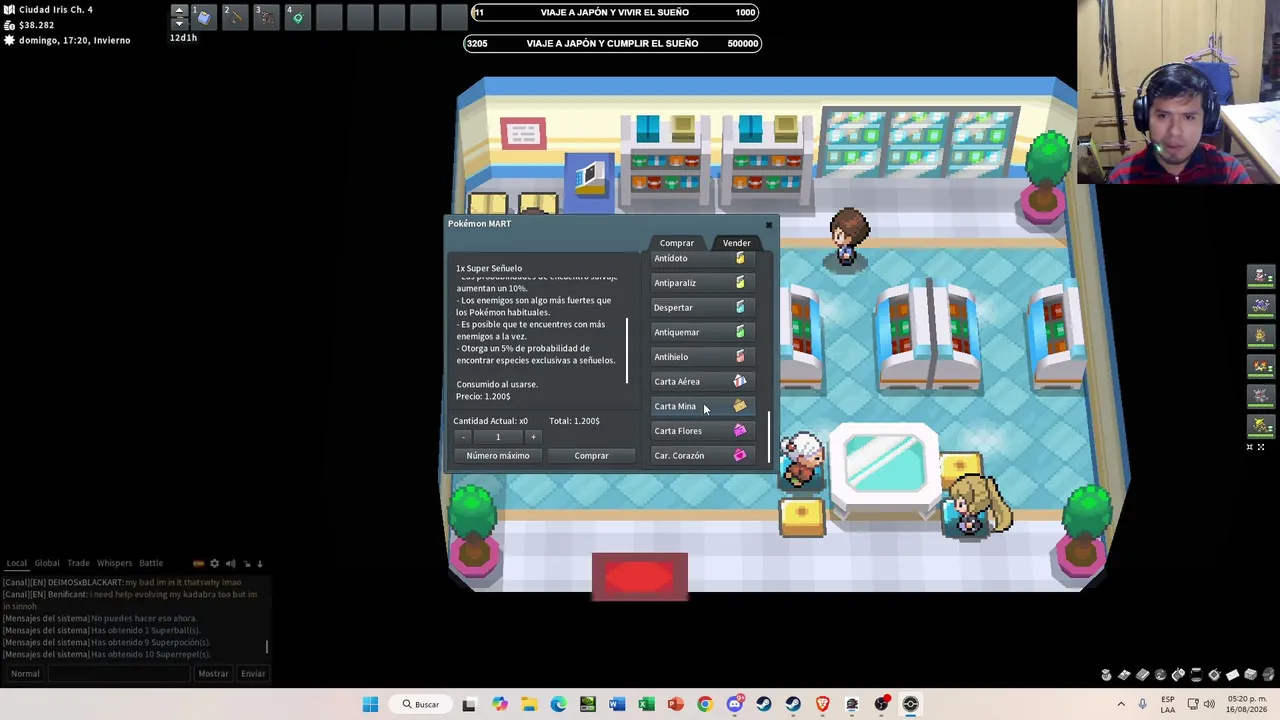This screenshot has height=720, width=1280.
Task: Select Despertar in the shop list
Action: coord(701,307)
